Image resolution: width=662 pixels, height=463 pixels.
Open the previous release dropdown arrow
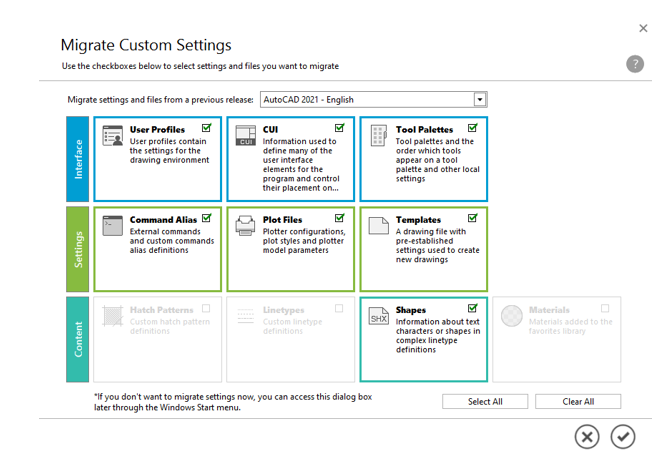point(480,100)
